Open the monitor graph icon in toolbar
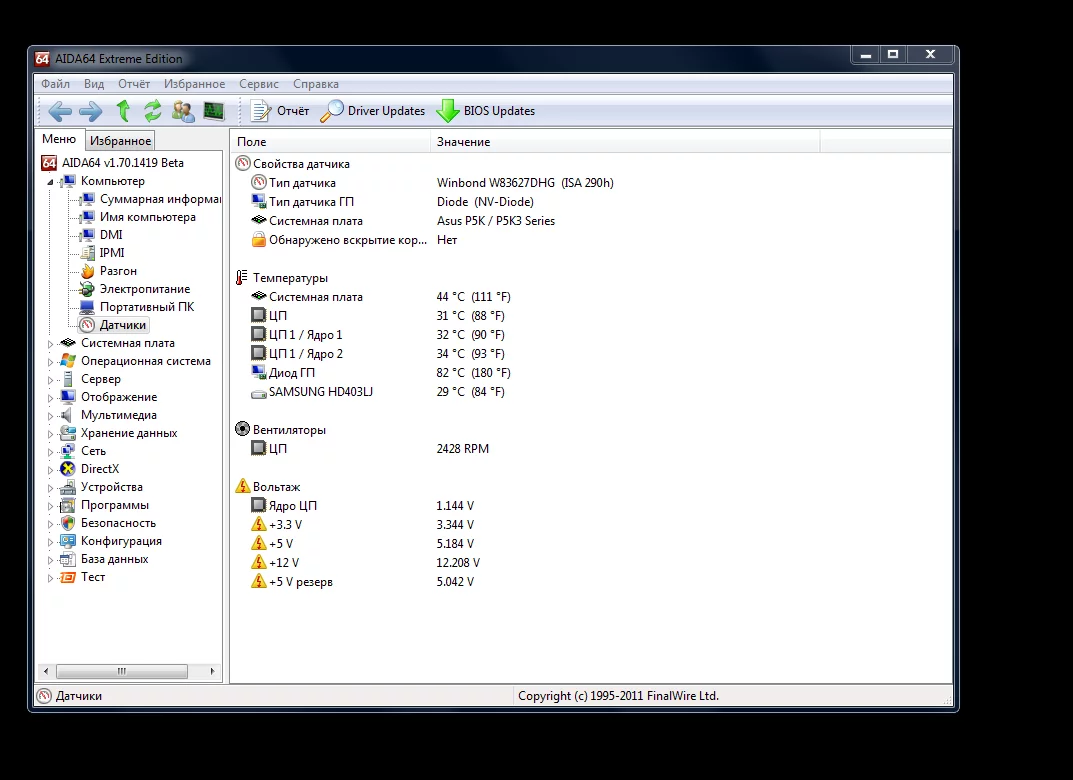The width and height of the screenshot is (1073, 780). click(x=214, y=111)
